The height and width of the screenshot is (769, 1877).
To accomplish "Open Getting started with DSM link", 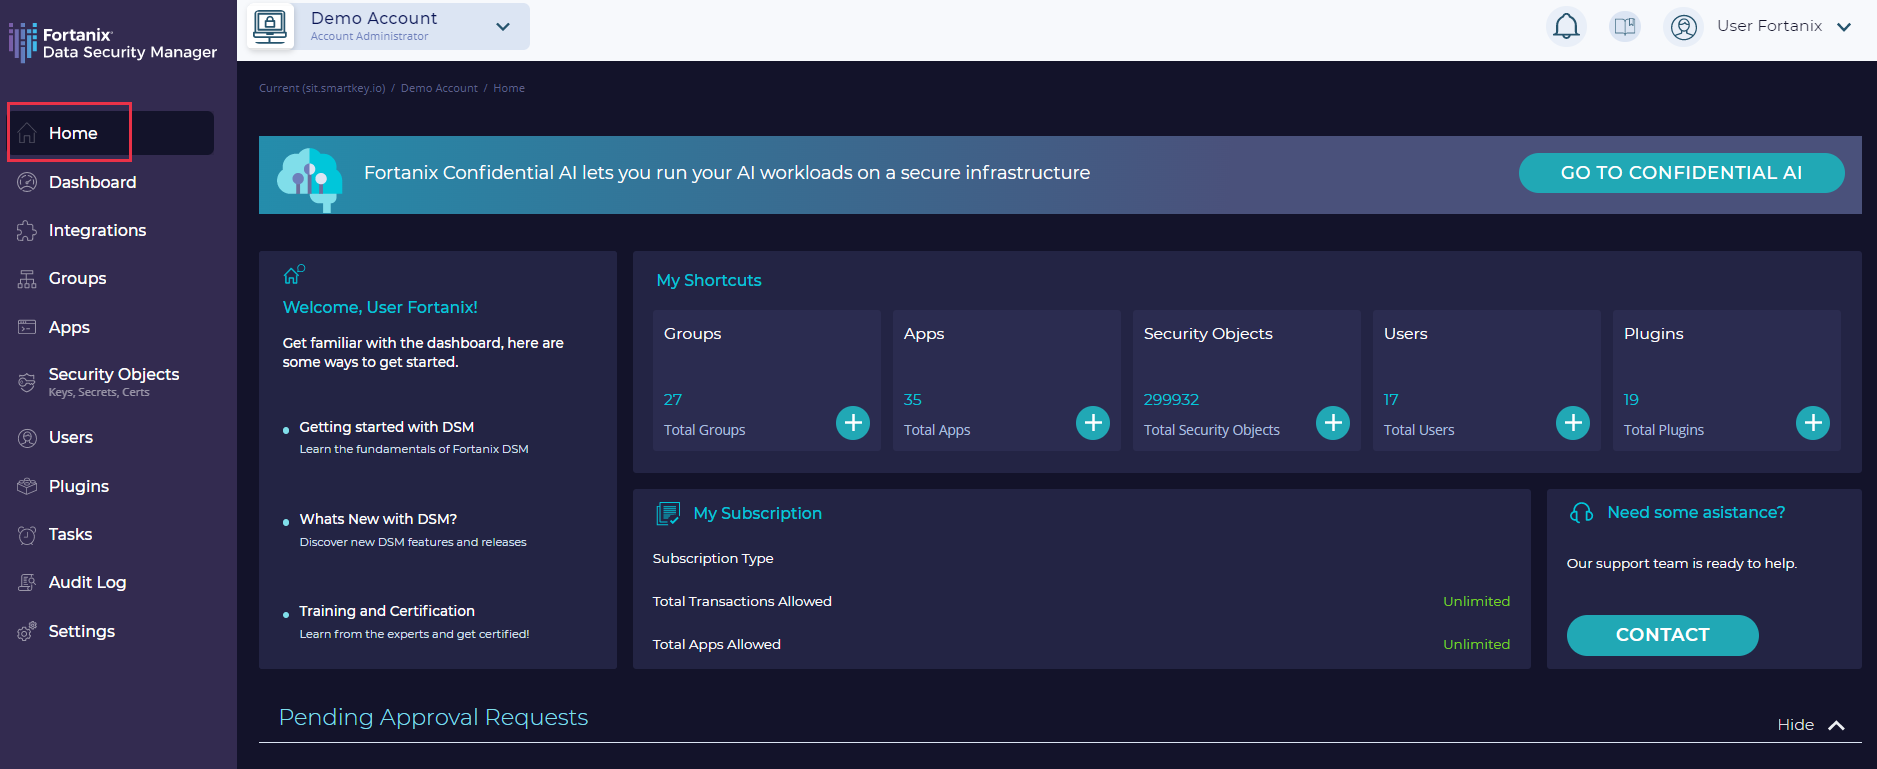I will pos(386,427).
